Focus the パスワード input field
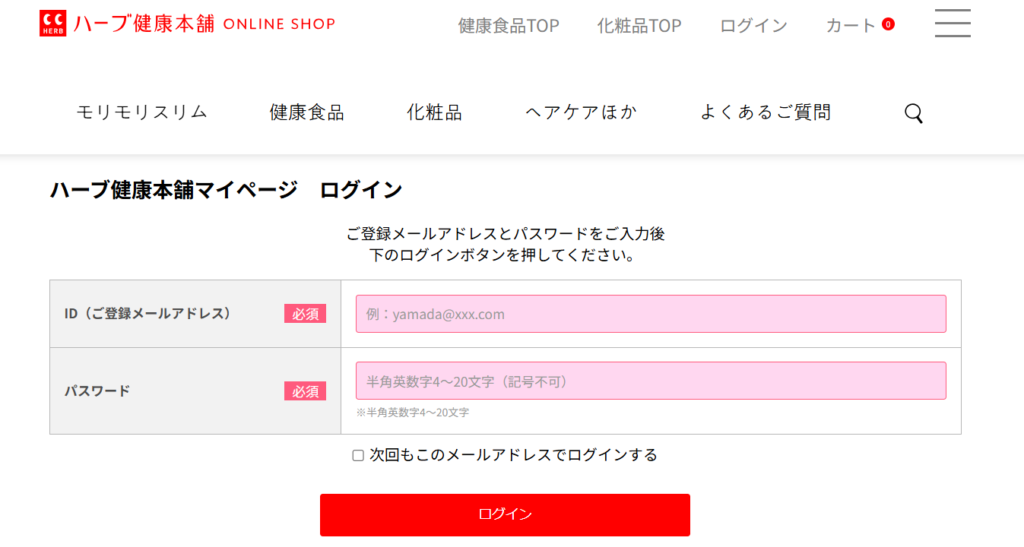This screenshot has width=1024, height=547. point(651,381)
